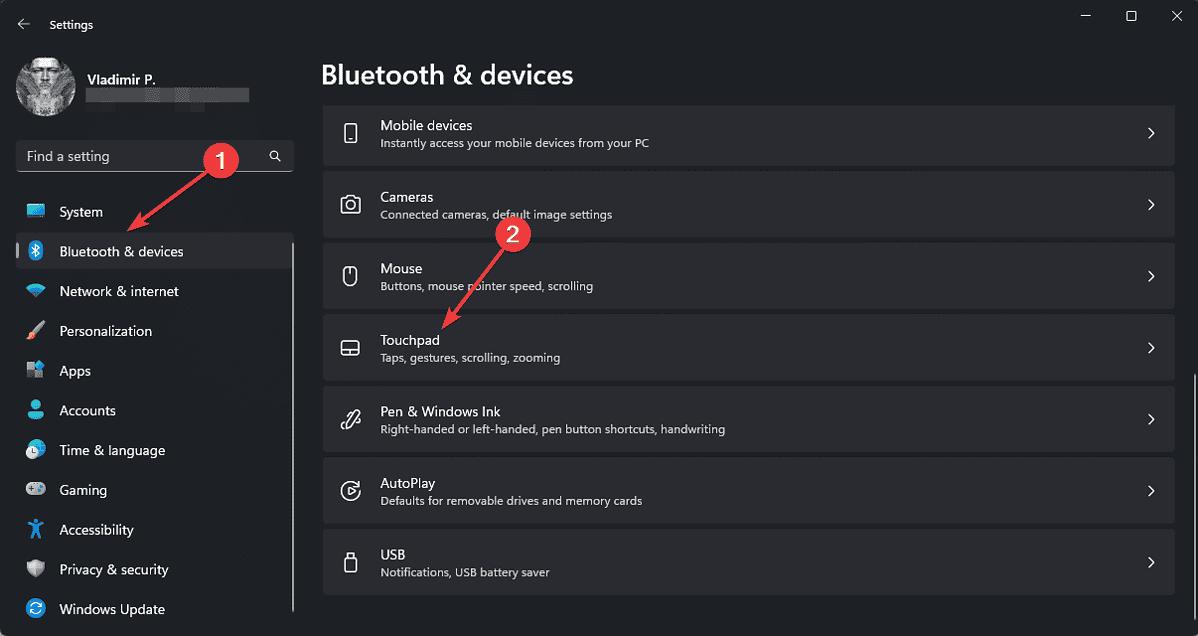Select the USB lock icon
Image resolution: width=1198 pixels, height=636 pixels.
pyautogui.click(x=351, y=561)
